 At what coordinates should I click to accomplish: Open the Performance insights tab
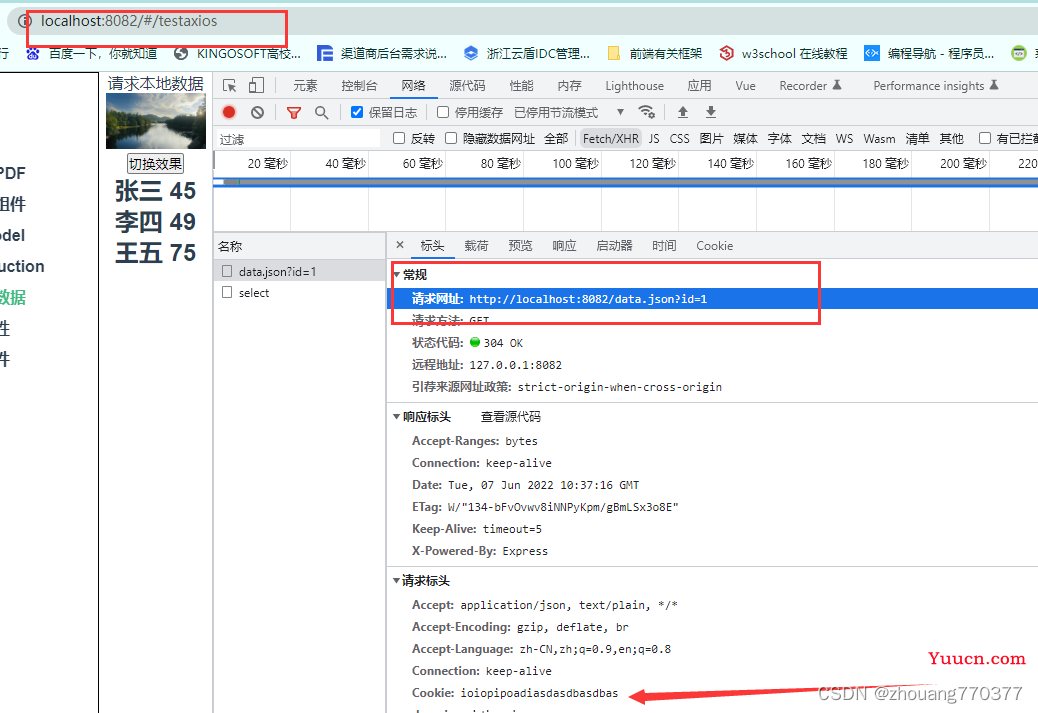[935, 85]
